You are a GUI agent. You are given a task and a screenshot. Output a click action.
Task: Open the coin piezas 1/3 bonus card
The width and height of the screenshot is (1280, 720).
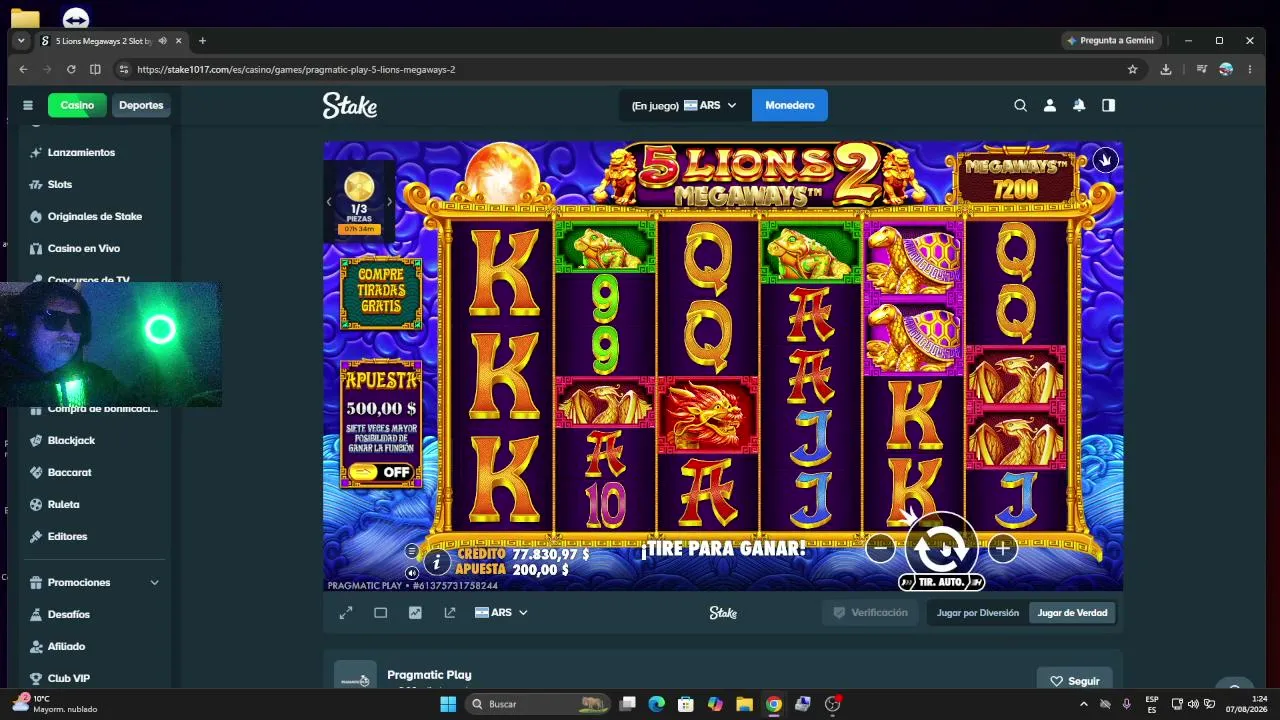[359, 200]
